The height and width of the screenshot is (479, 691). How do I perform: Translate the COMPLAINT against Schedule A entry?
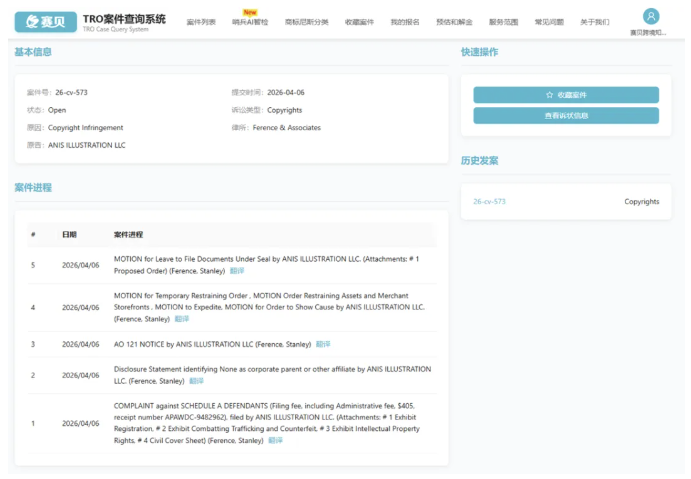[276, 440]
